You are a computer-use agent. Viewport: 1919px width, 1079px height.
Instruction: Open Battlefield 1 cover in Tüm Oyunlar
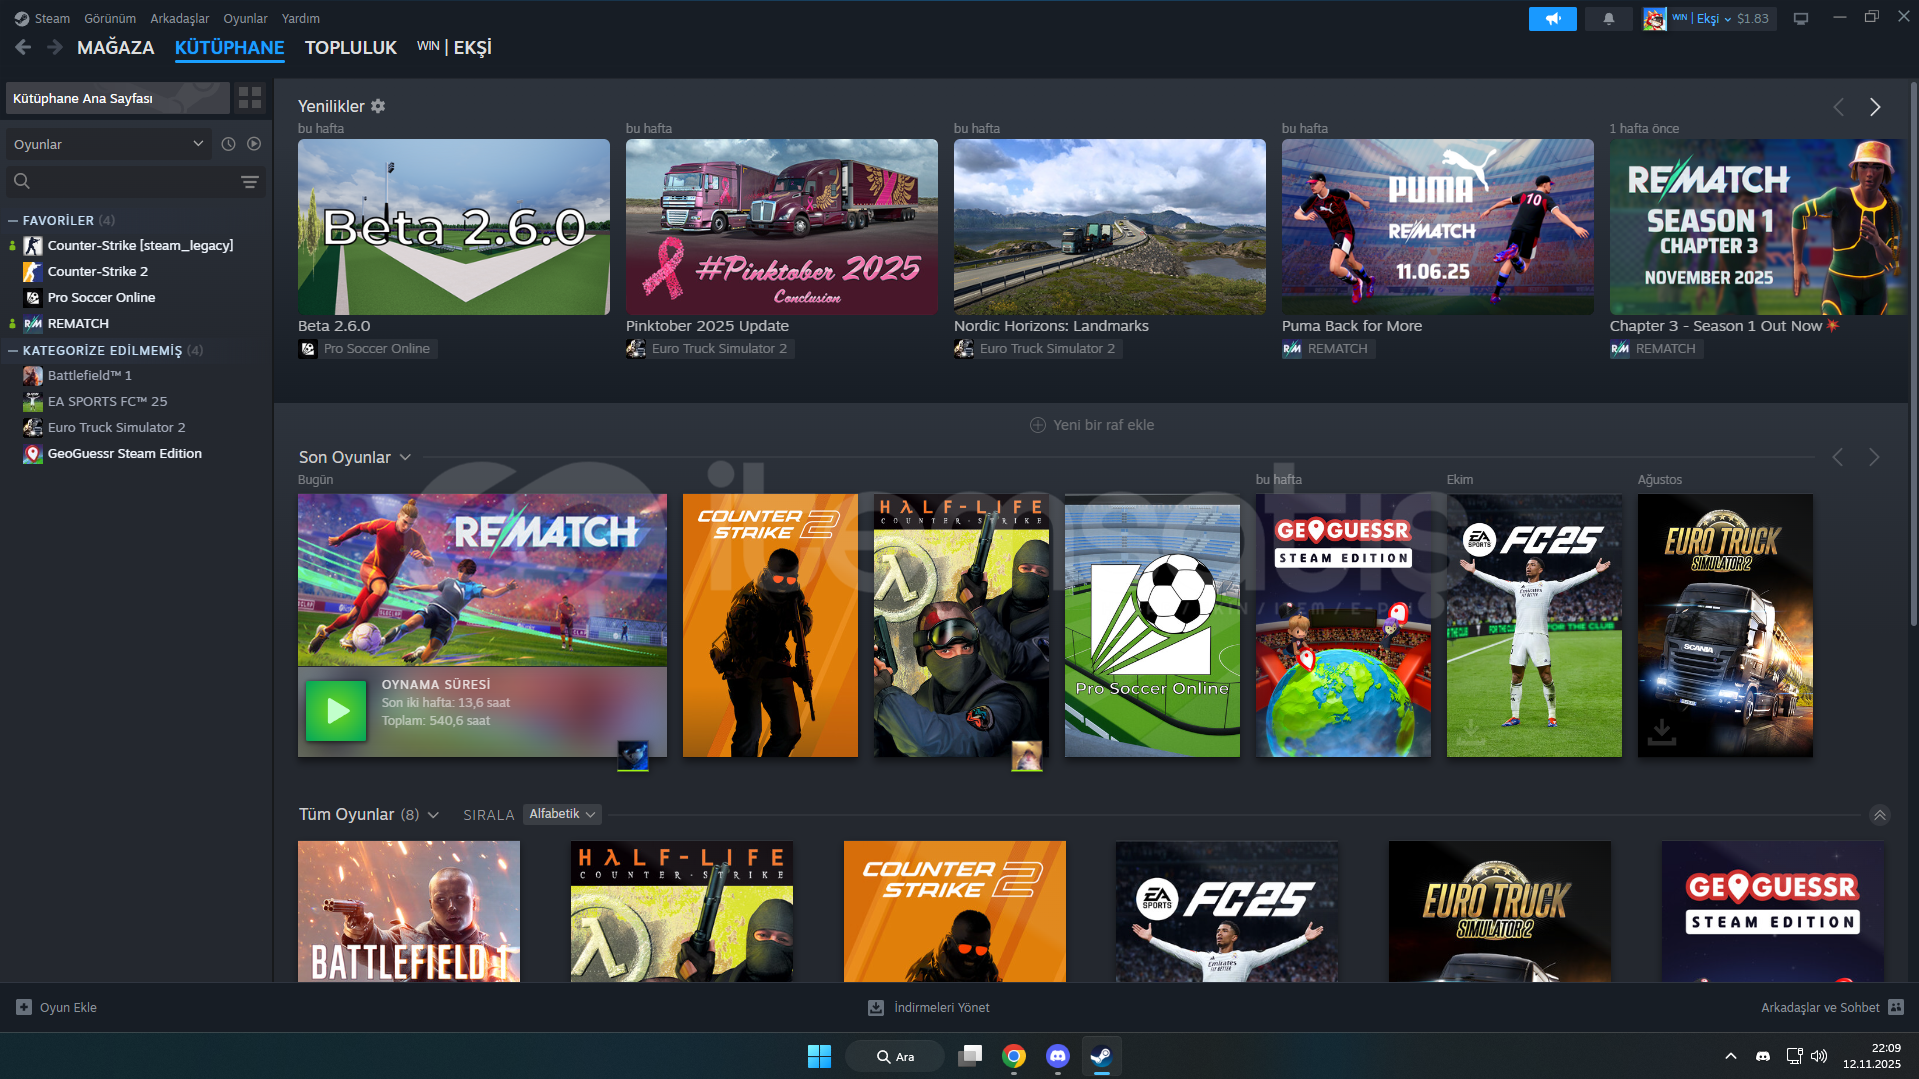pos(409,911)
